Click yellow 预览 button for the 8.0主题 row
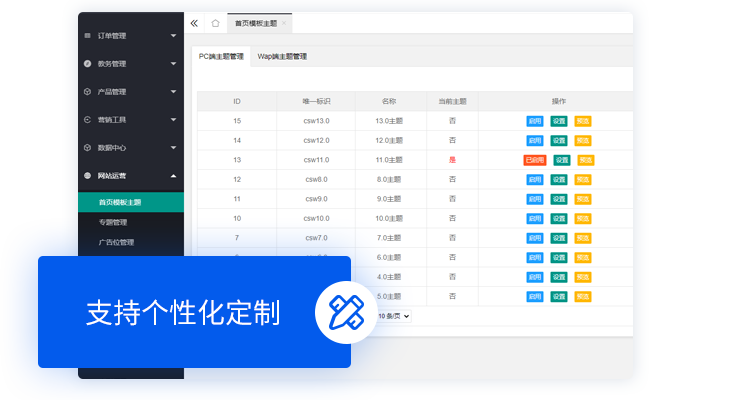Screen dimensions: 750x400 (x=583, y=179)
